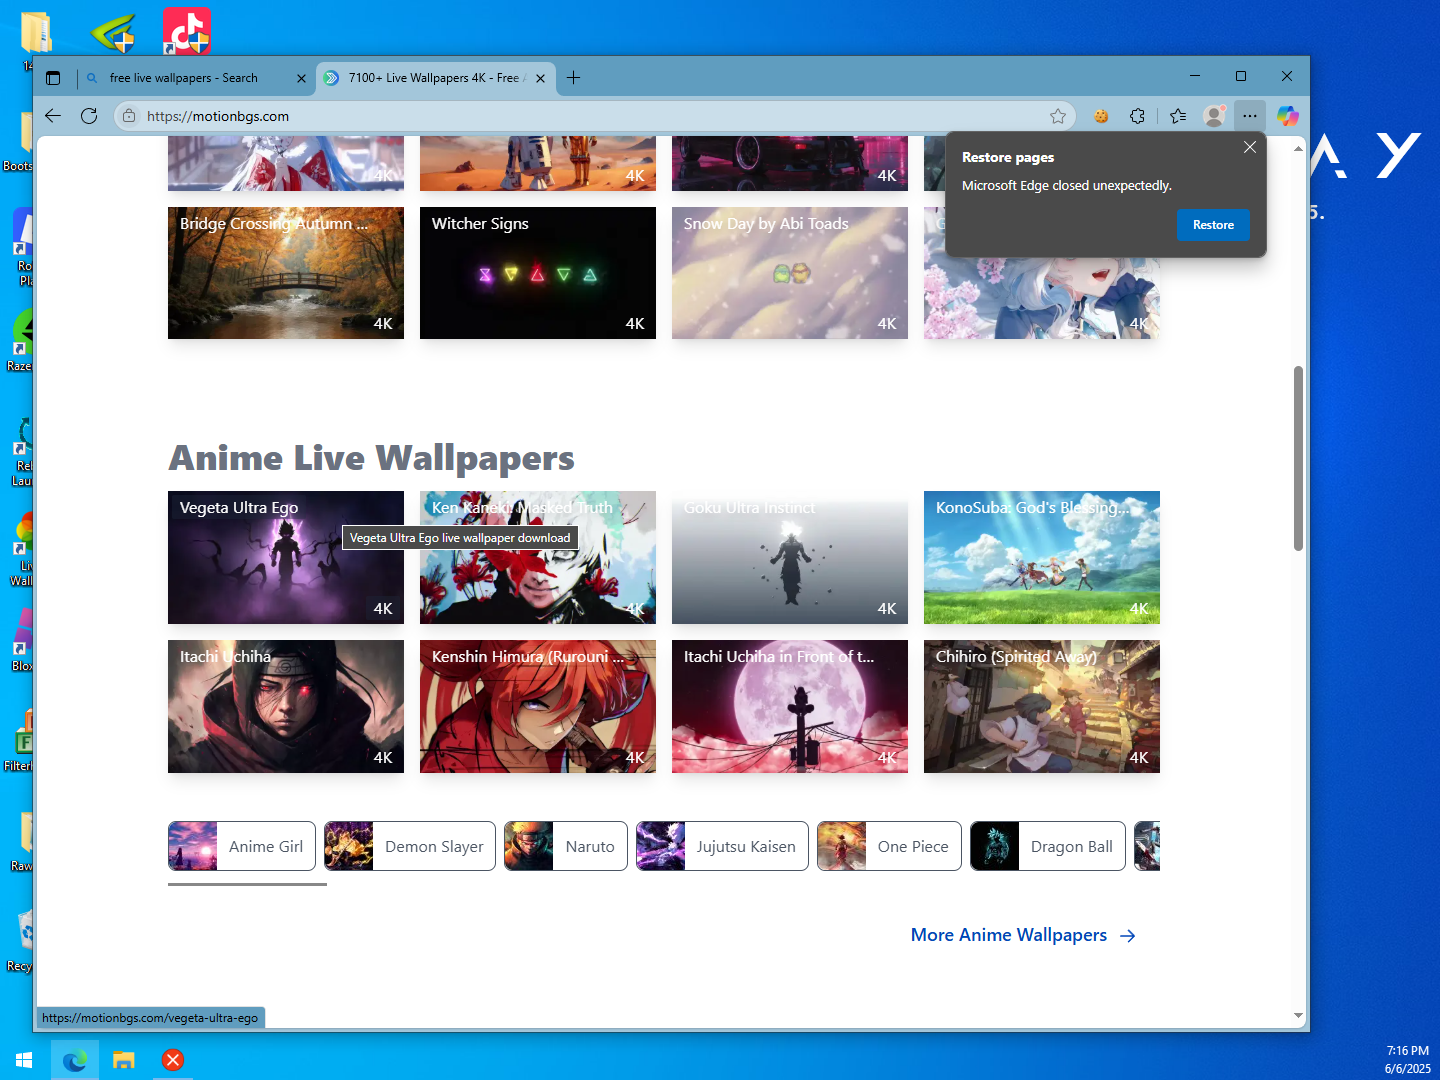This screenshot has height=1080, width=1440.
Task: Select the 7100+ Live Wallpapers 4K tab
Action: pyautogui.click(x=435, y=78)
